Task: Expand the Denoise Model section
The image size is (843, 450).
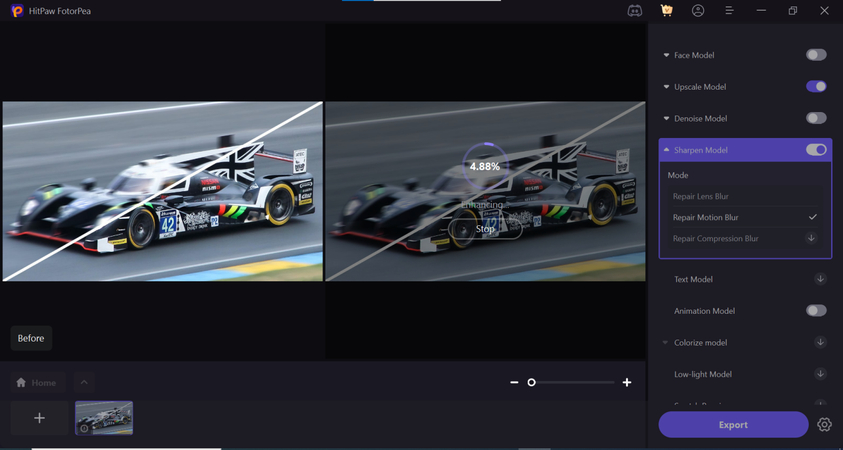Action: click(667, 119)
